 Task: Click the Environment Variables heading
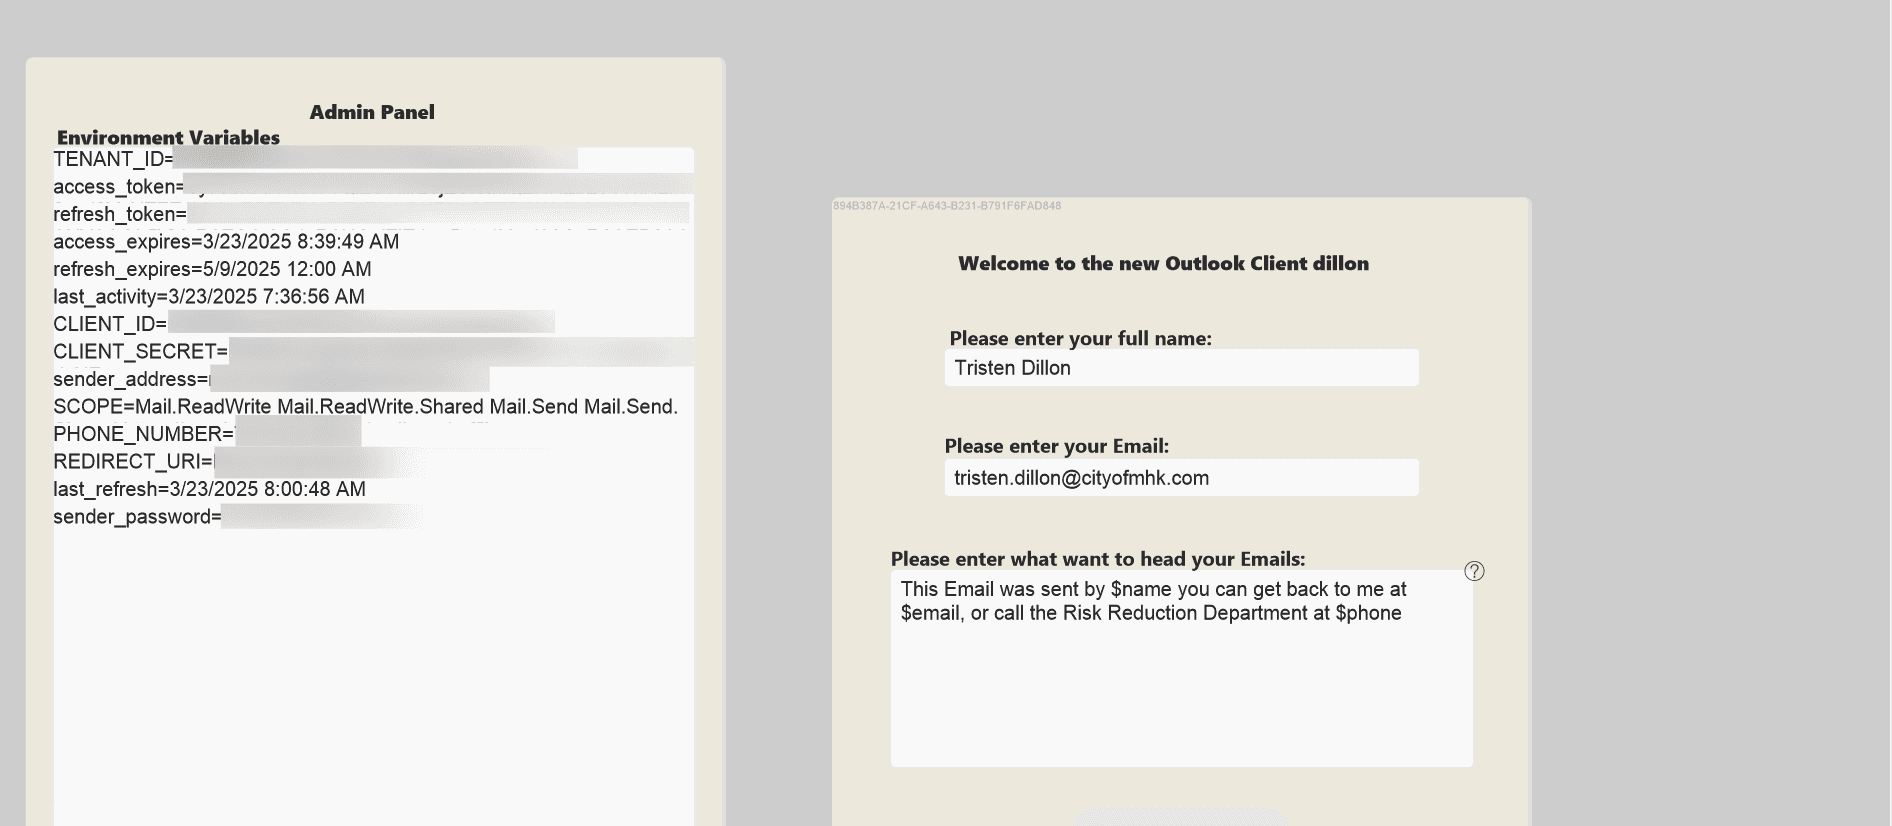(168, 137)
